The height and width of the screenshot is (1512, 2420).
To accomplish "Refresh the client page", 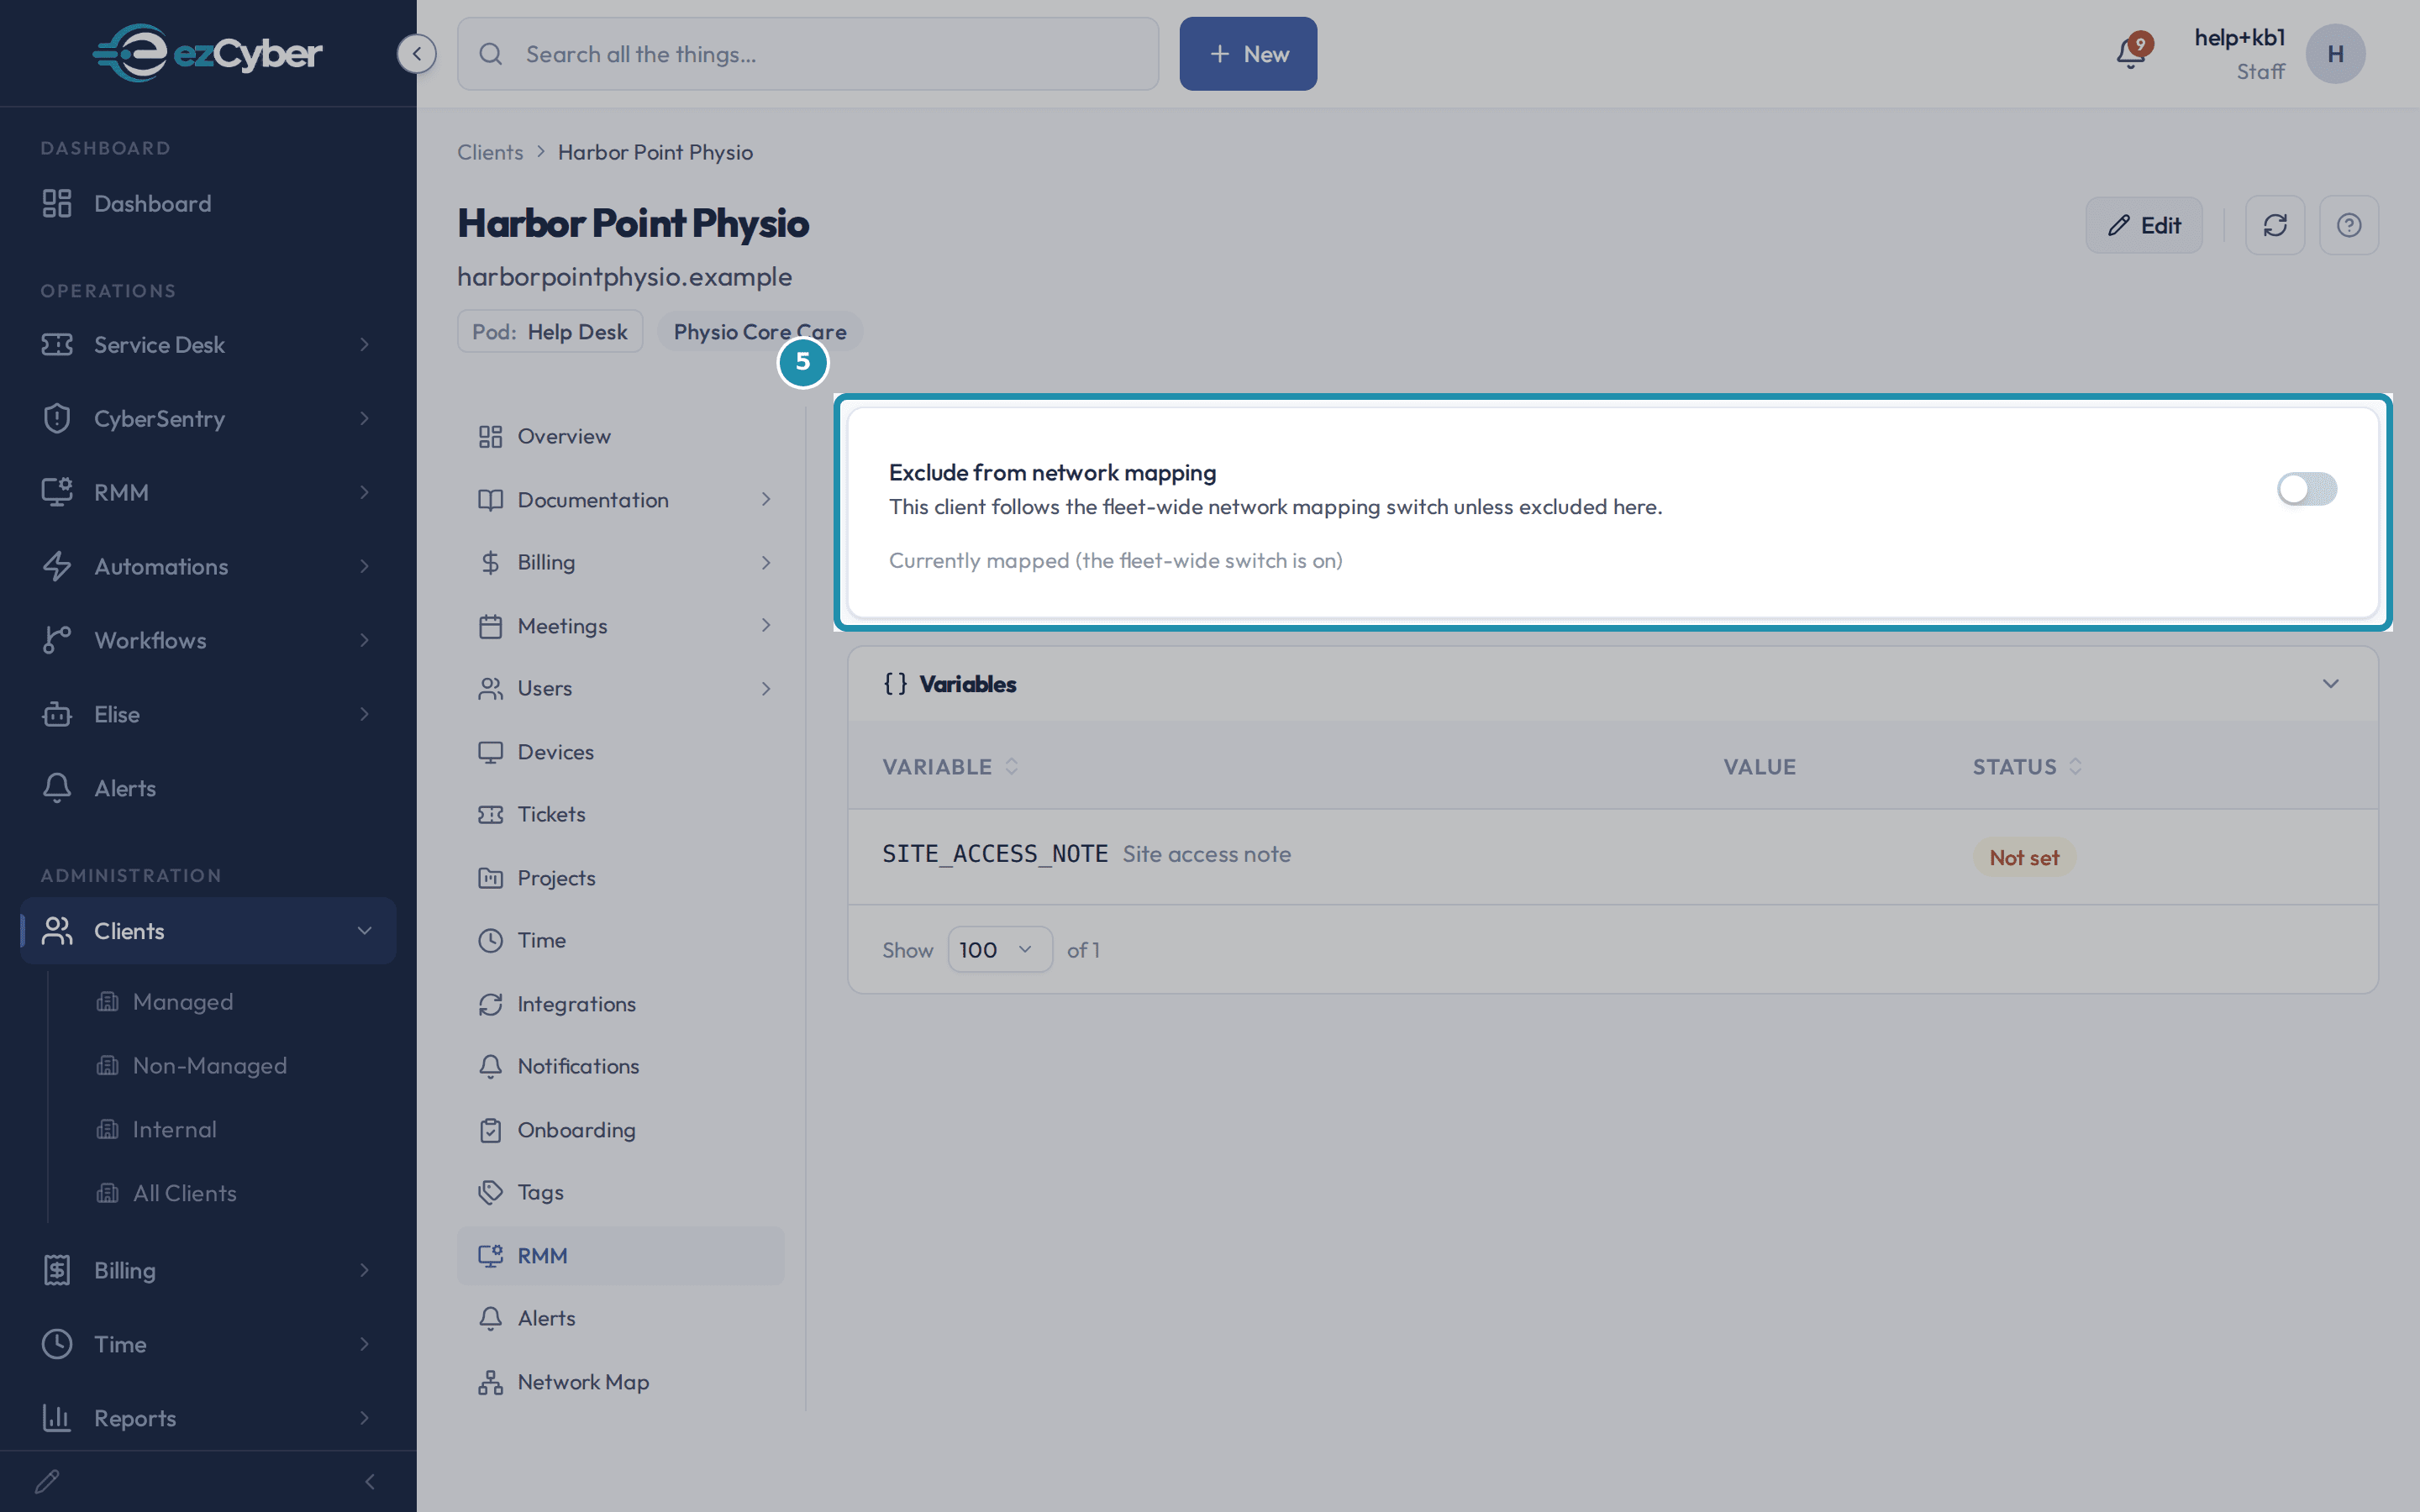I will [x=2275, y=225].
